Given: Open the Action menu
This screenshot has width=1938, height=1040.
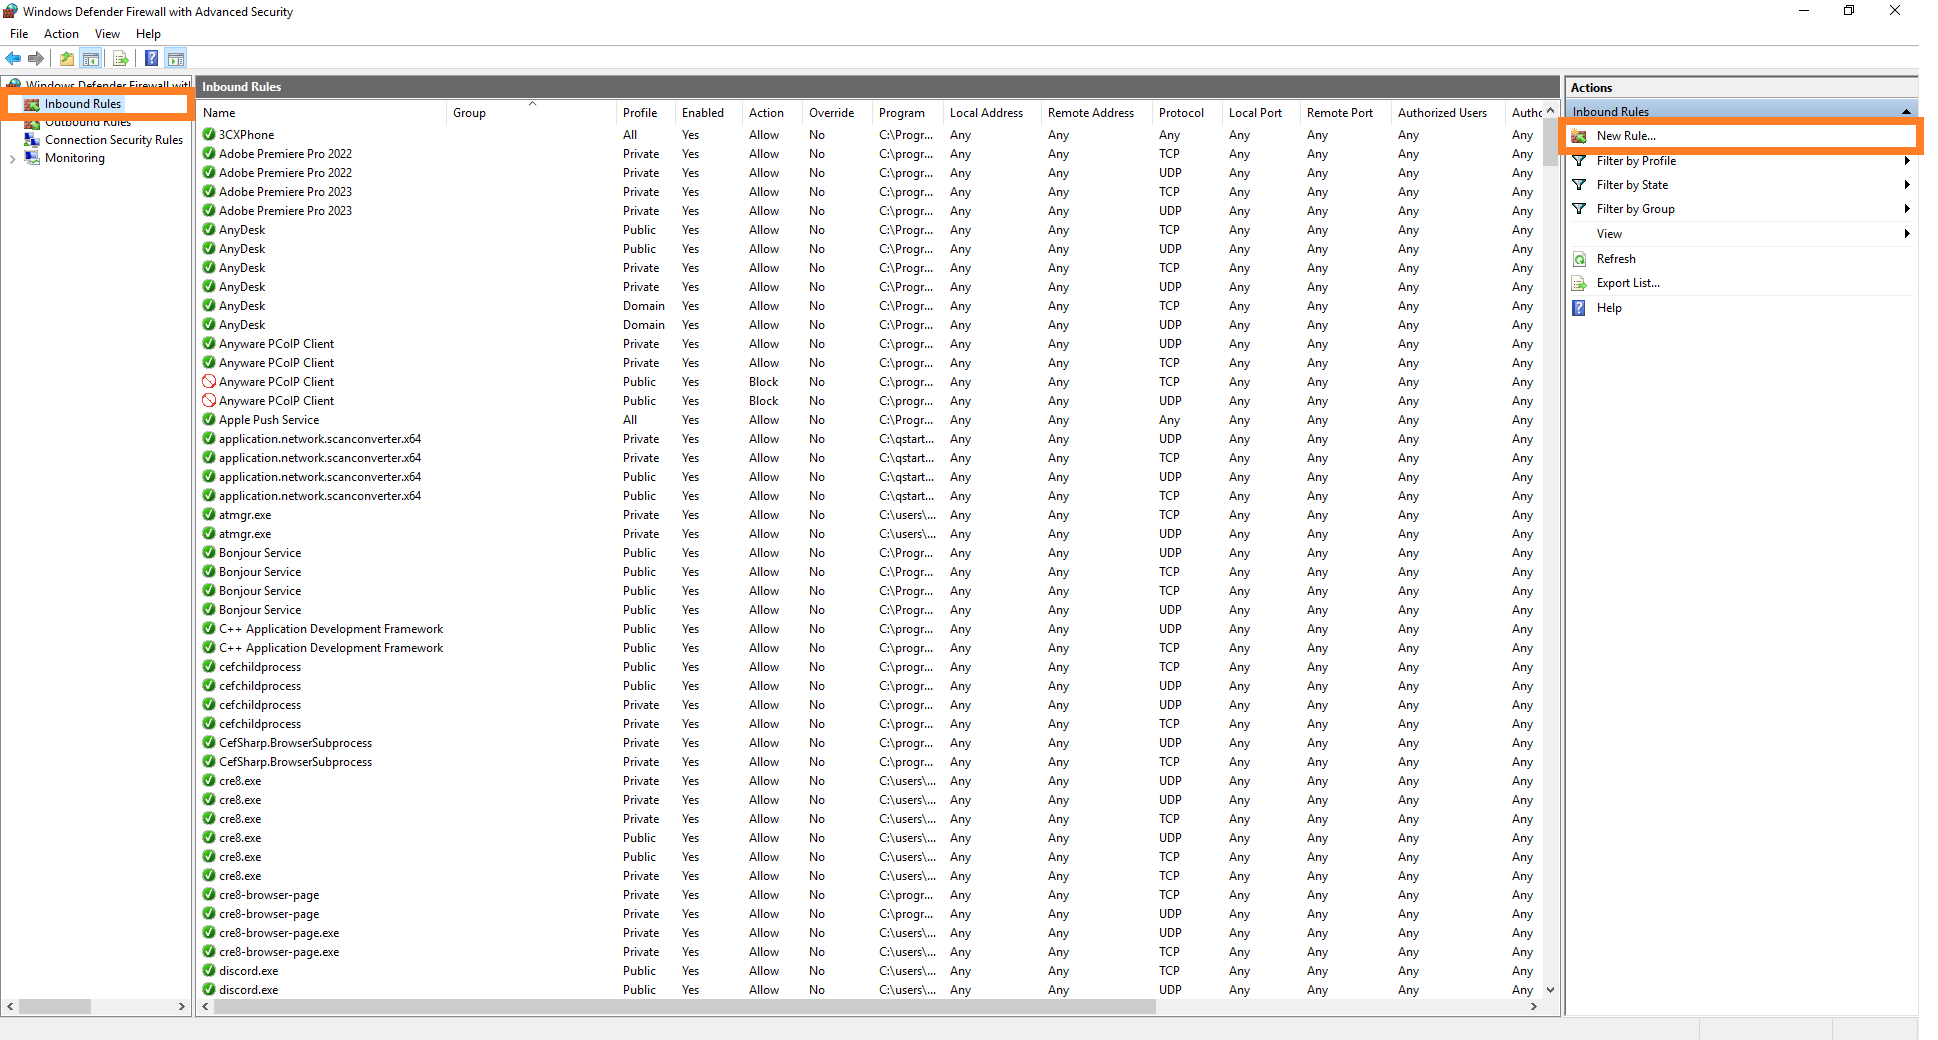Looking at the screenshot, I should [61, 34].
